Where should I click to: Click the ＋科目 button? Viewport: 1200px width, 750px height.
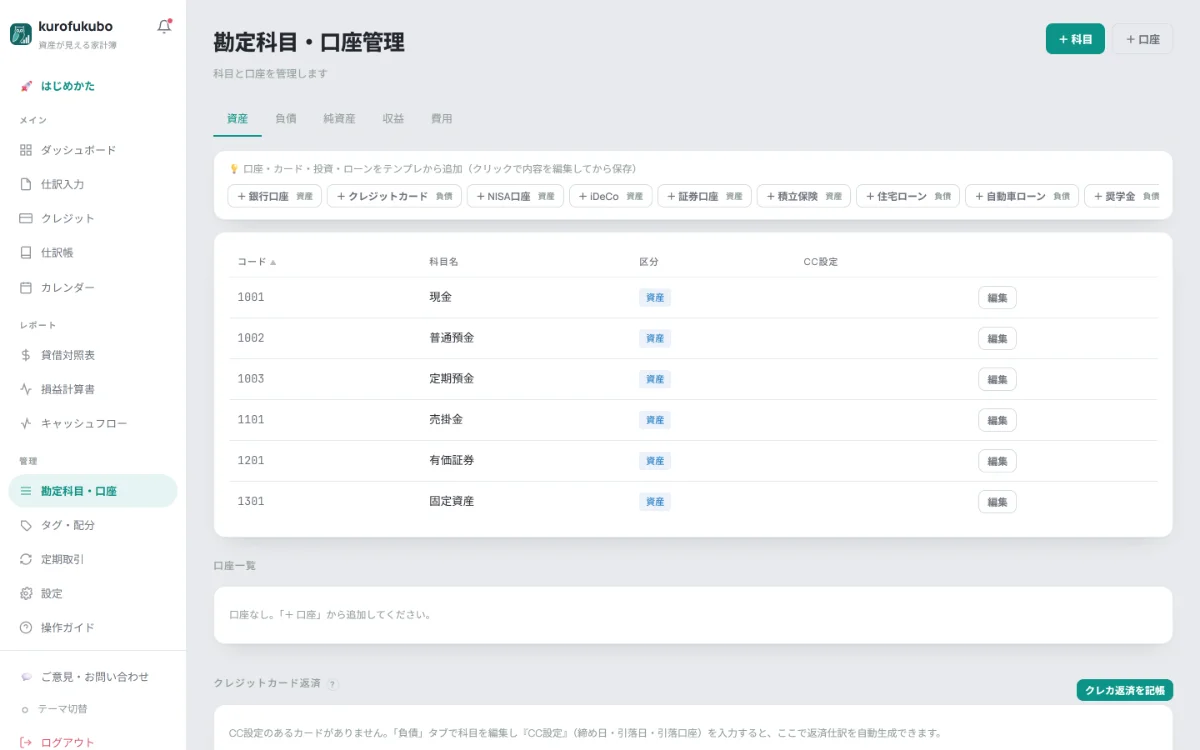[1075, 39]
